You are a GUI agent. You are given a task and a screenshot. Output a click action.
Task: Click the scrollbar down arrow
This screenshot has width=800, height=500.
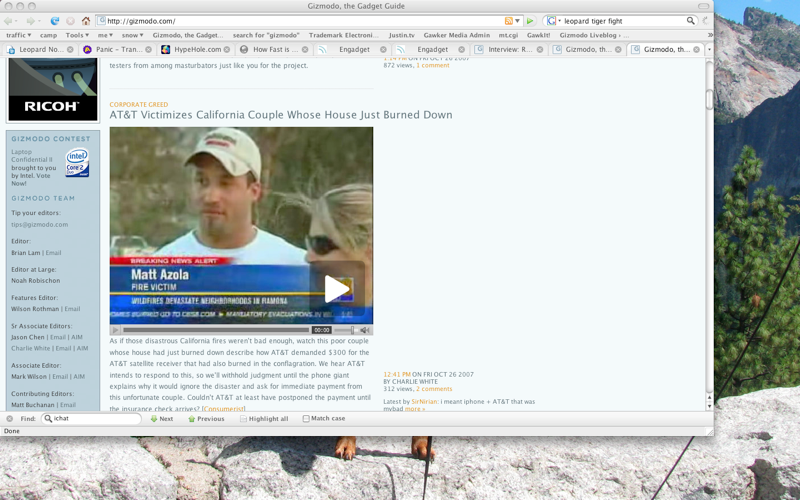tap(709, 406)
